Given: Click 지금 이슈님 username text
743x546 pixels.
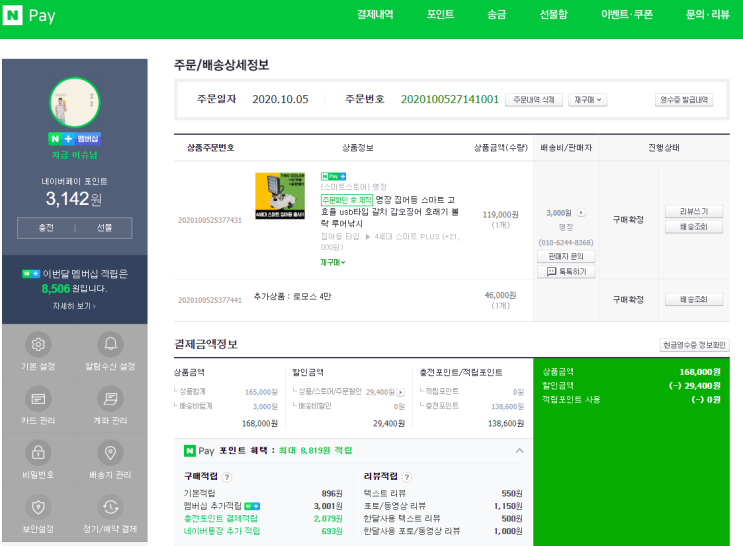Looking at the screenshot, I should coord(74,155).
